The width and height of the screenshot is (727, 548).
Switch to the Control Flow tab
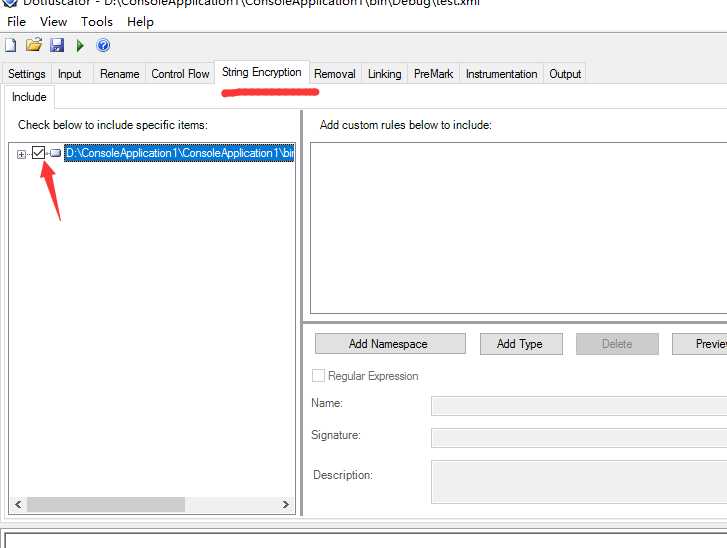click(180, 74)
